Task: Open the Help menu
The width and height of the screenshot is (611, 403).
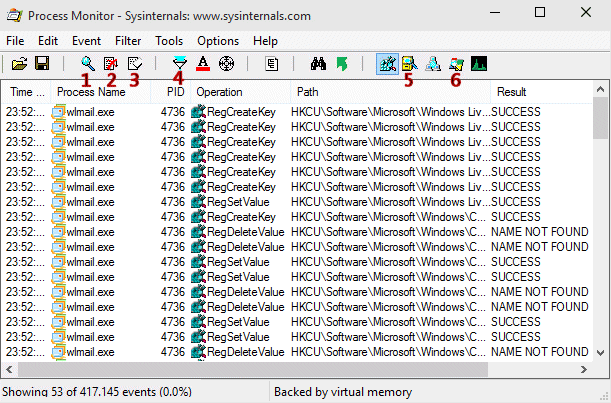Action: [265, 41]
